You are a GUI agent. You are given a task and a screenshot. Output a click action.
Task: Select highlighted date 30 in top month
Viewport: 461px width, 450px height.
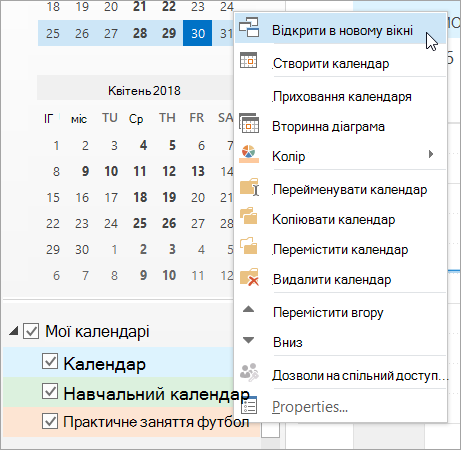(x=197, y=33)
